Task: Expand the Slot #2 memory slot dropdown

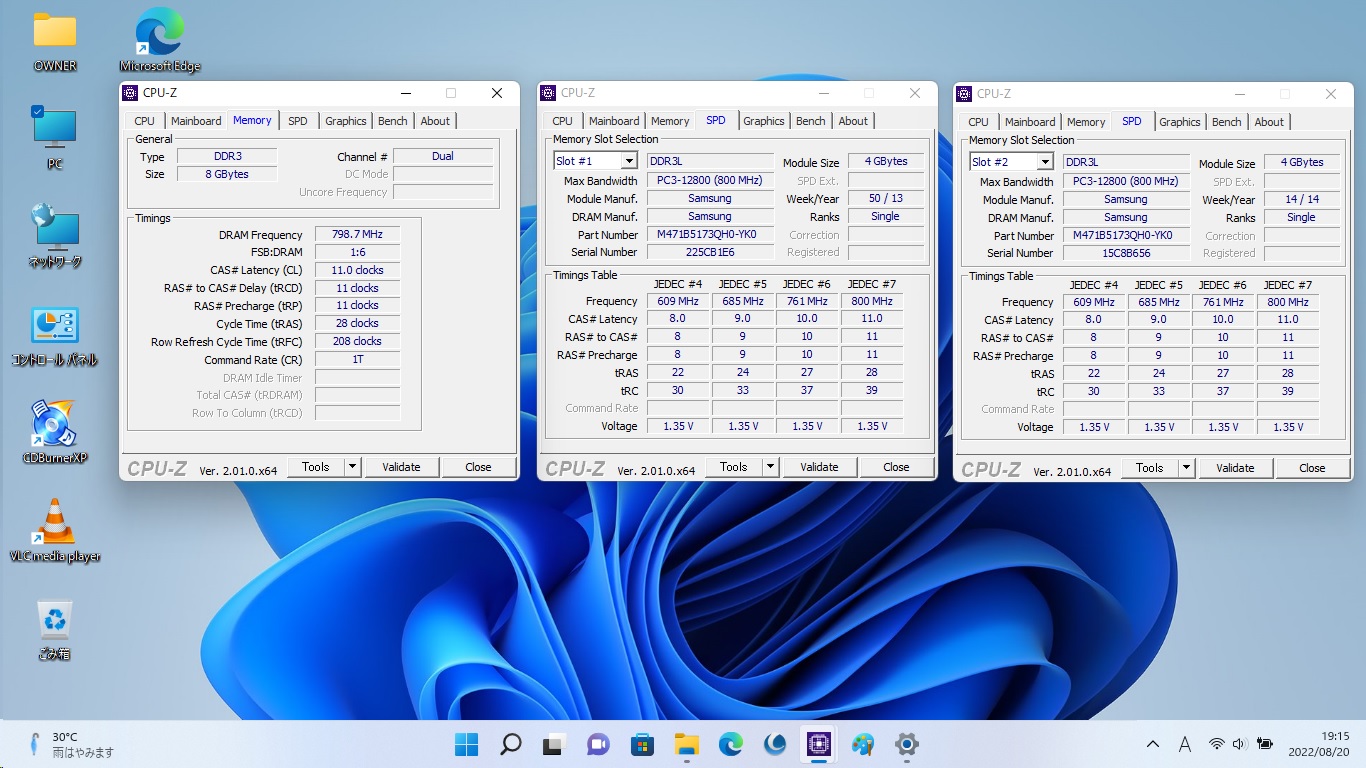Action: point(1045,162)
